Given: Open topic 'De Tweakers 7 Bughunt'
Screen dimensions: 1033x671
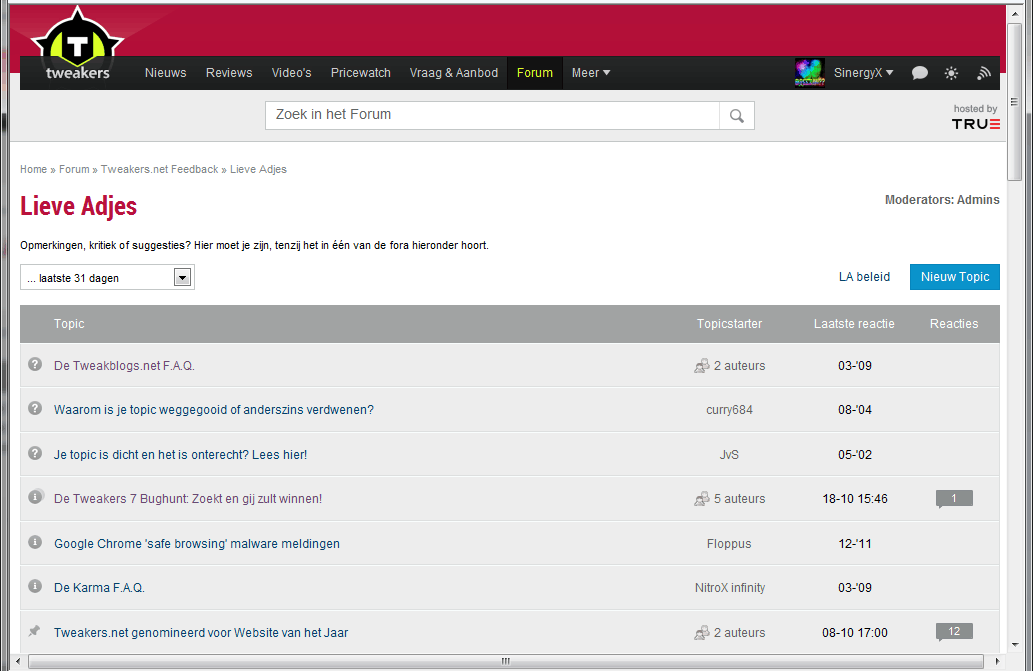Looking at the screenshot, I should (188, 498).
